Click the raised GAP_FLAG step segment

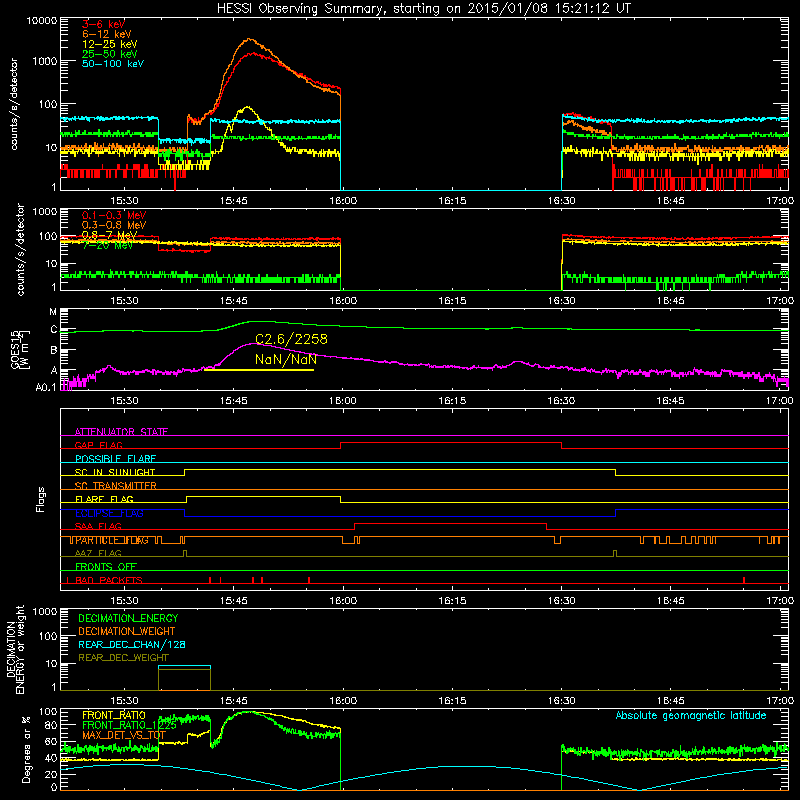click(451, 442)
